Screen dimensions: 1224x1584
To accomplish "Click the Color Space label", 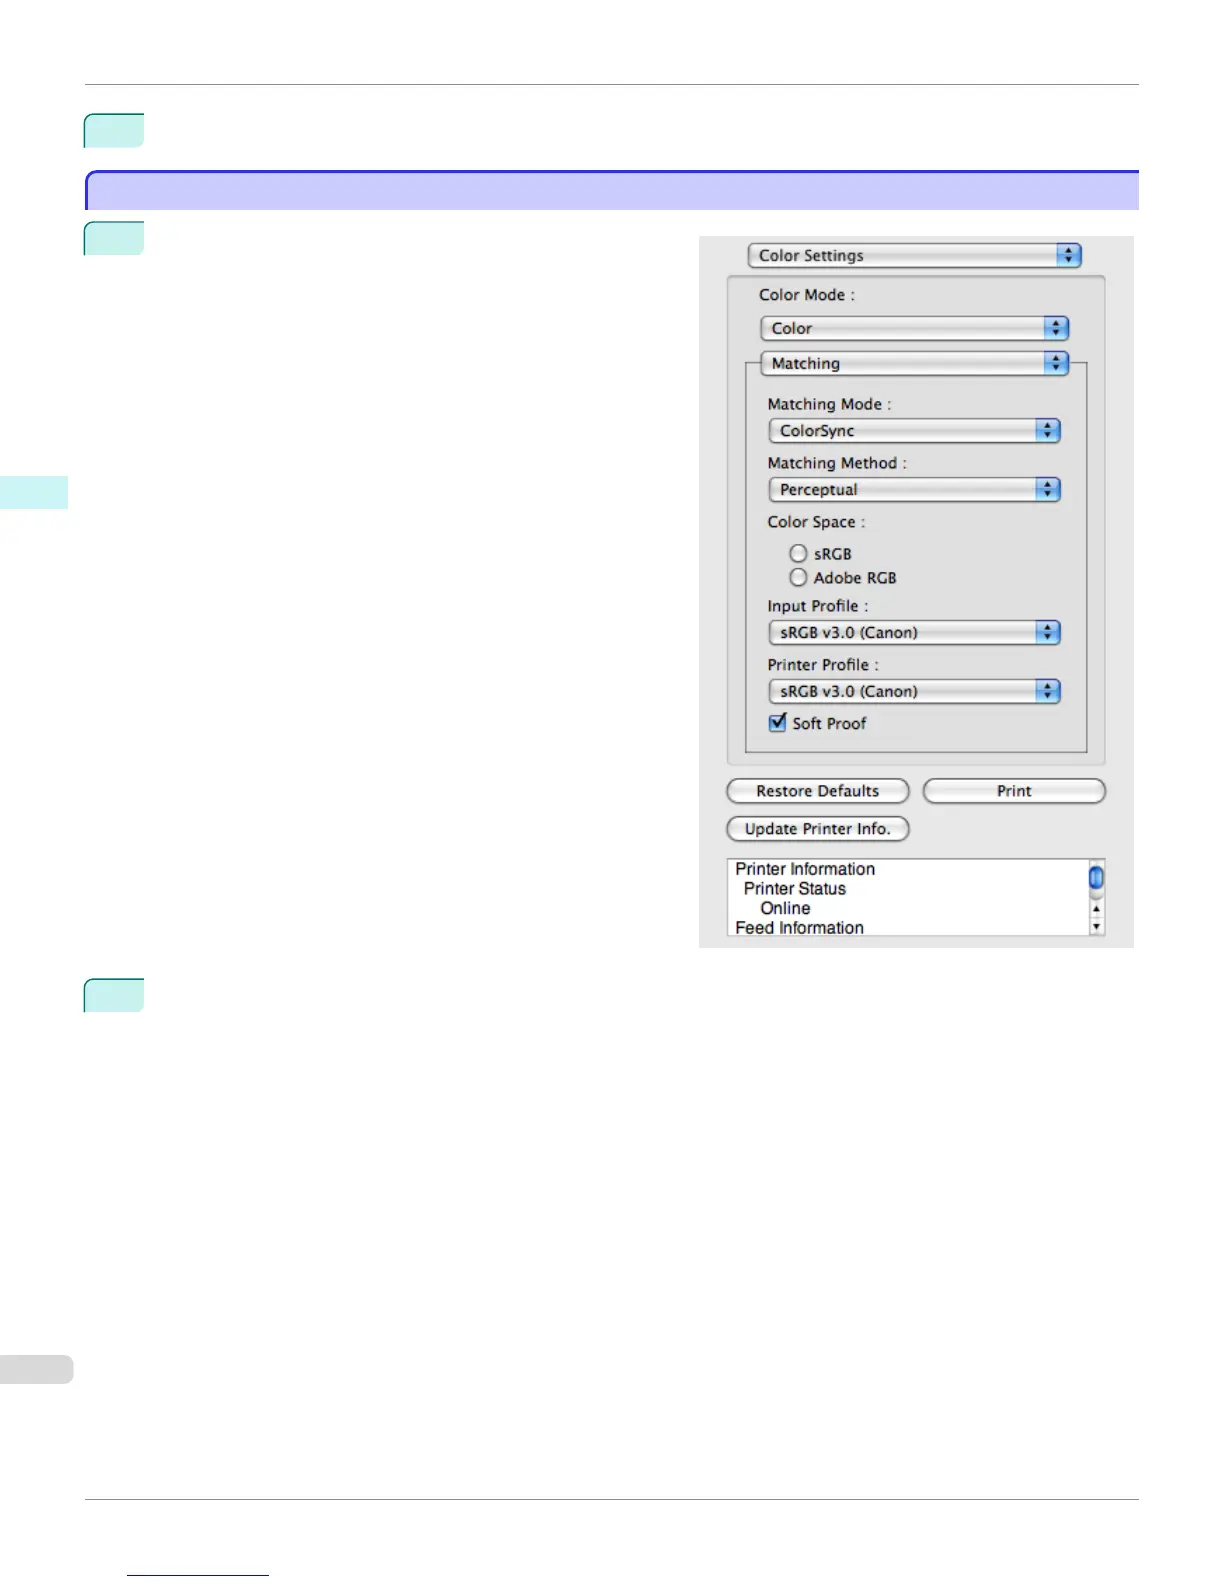I will [815, 522].
